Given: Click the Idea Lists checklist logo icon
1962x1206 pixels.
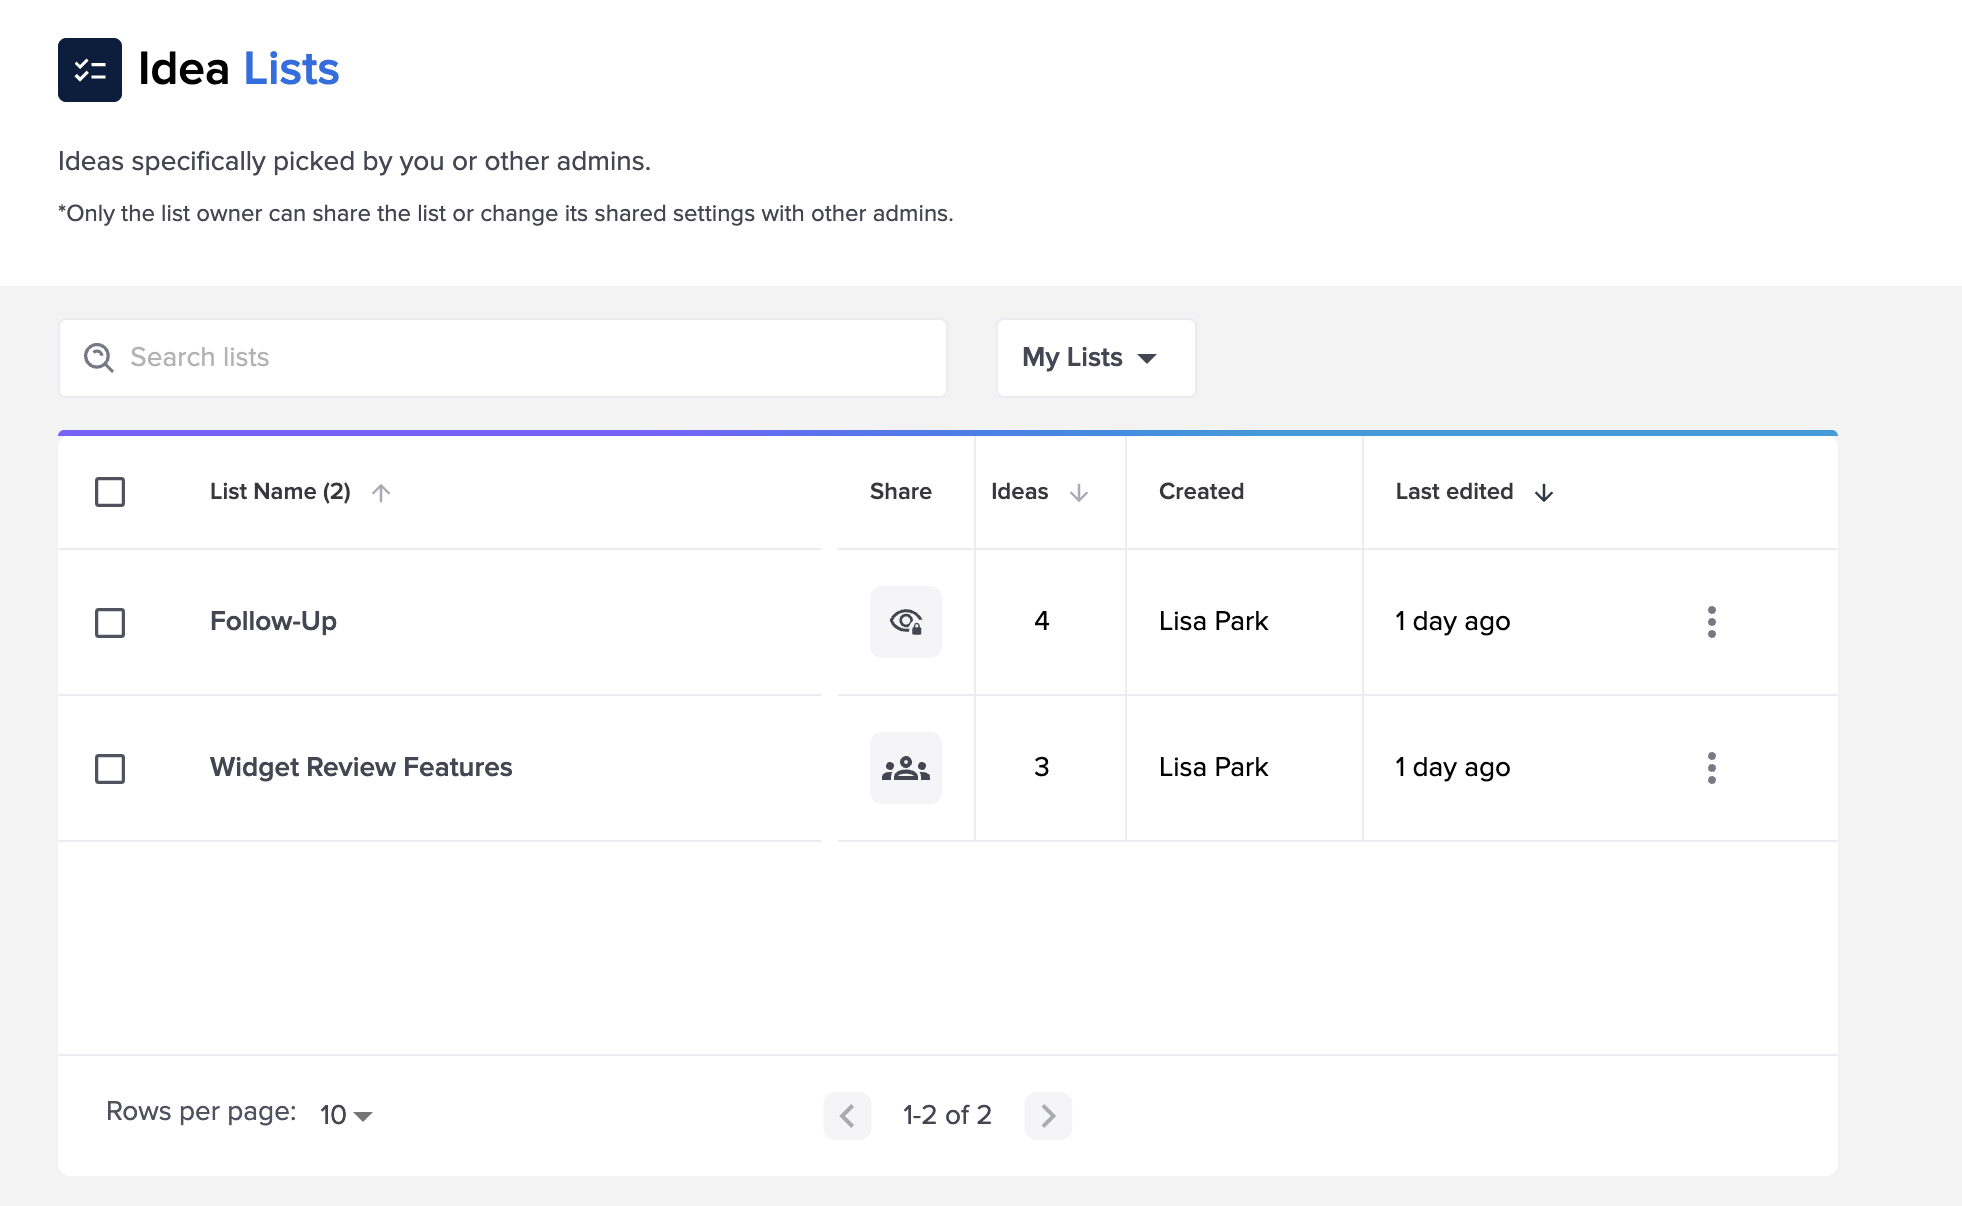Looking at the screenshot, I should 90,70.
